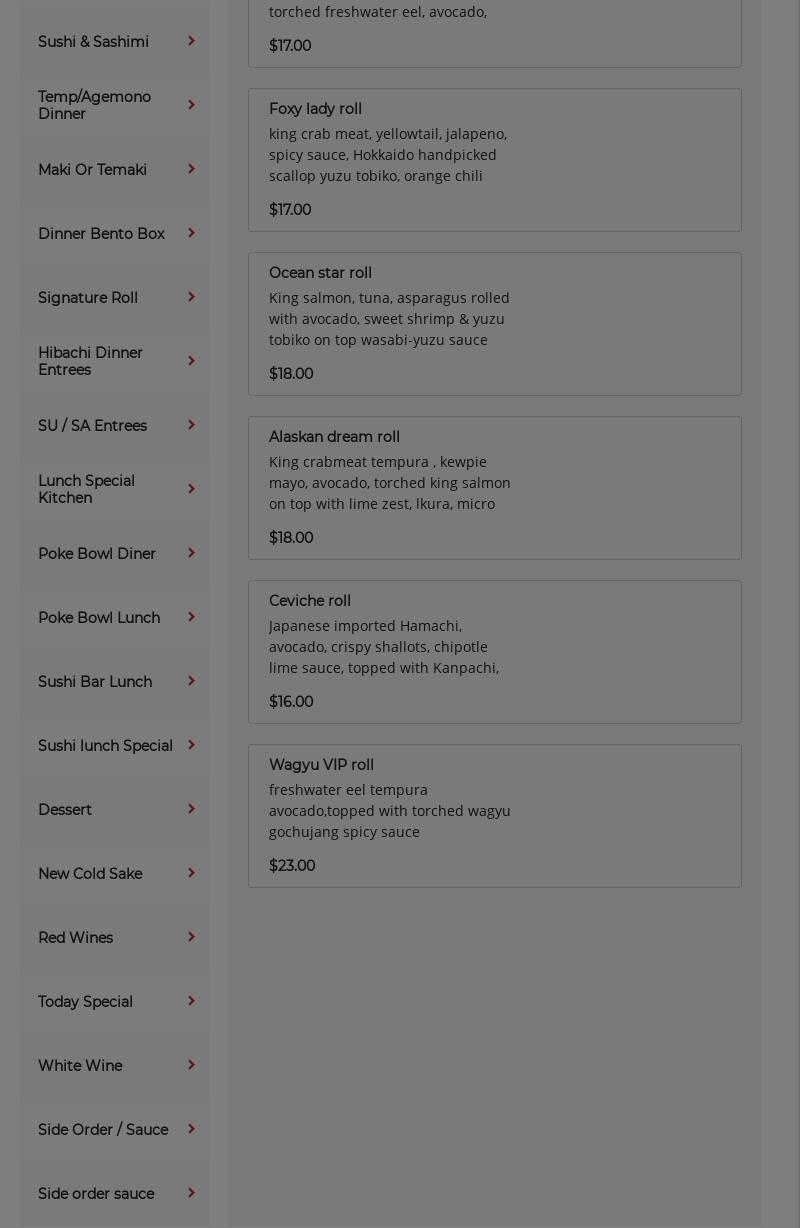Image resolution: width=800 pixels, height=1228 pixels.
Task: Select the Sushi Bar Lunch category
Action: 95,682
